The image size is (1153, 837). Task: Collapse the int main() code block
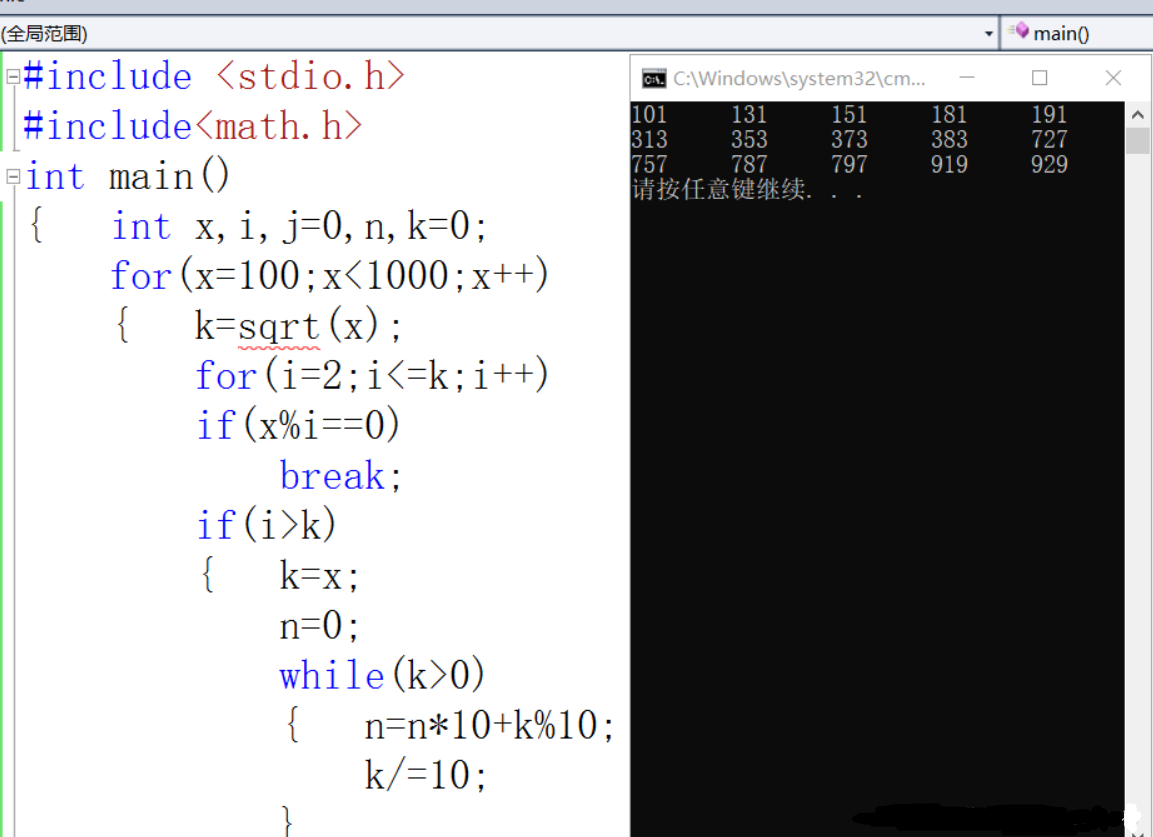(13, 177)
